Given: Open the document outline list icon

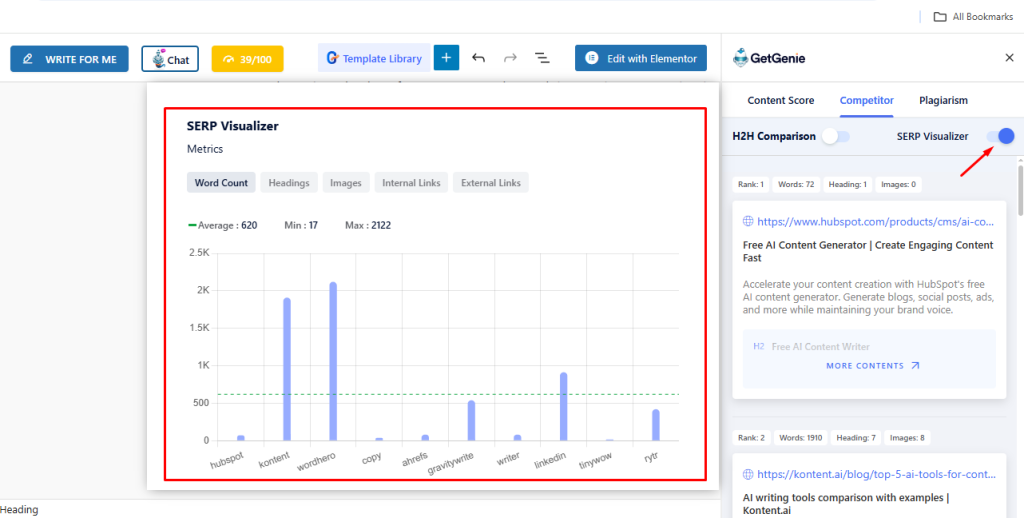Looking at the screenshot, I should pos(542,58).
